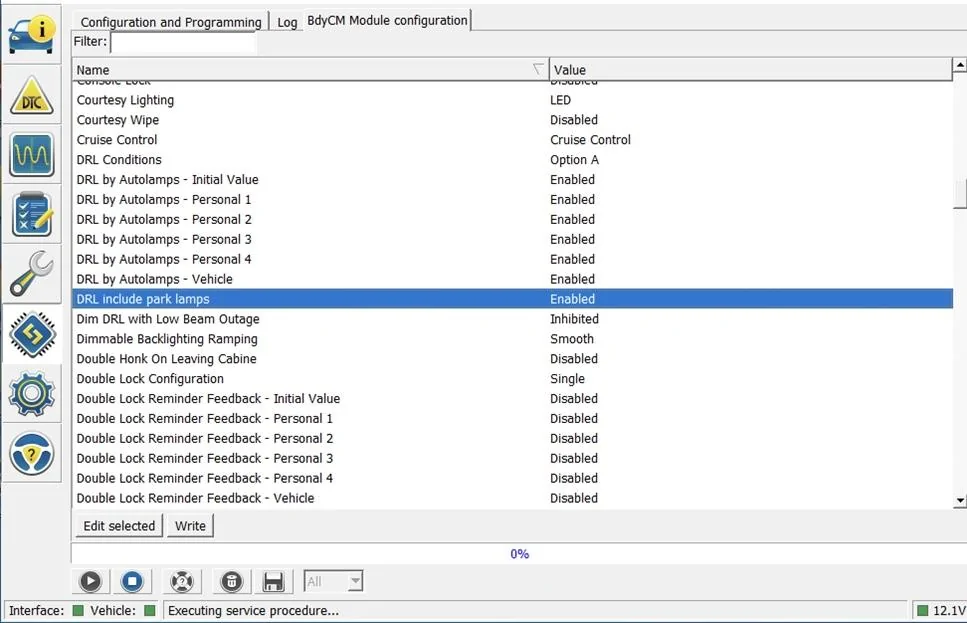
Task: Click the vertical scrollbar thumb
Action: coord(960,194)
